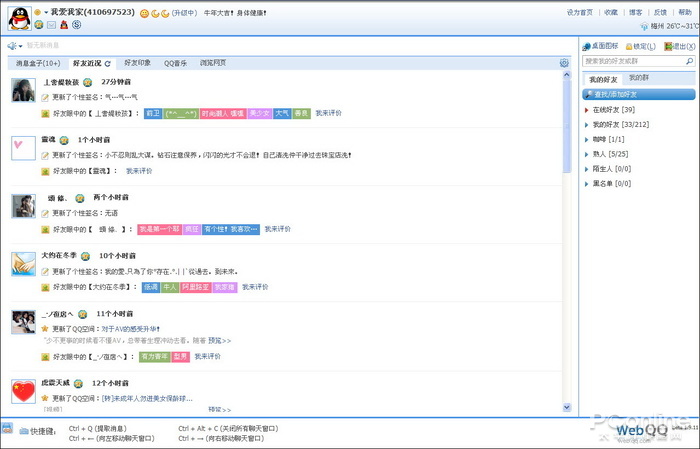This screenshot has width=700, height=449.
Task: Click the 收藏 link
Action: pyautogui.click(x=611, y=12)
